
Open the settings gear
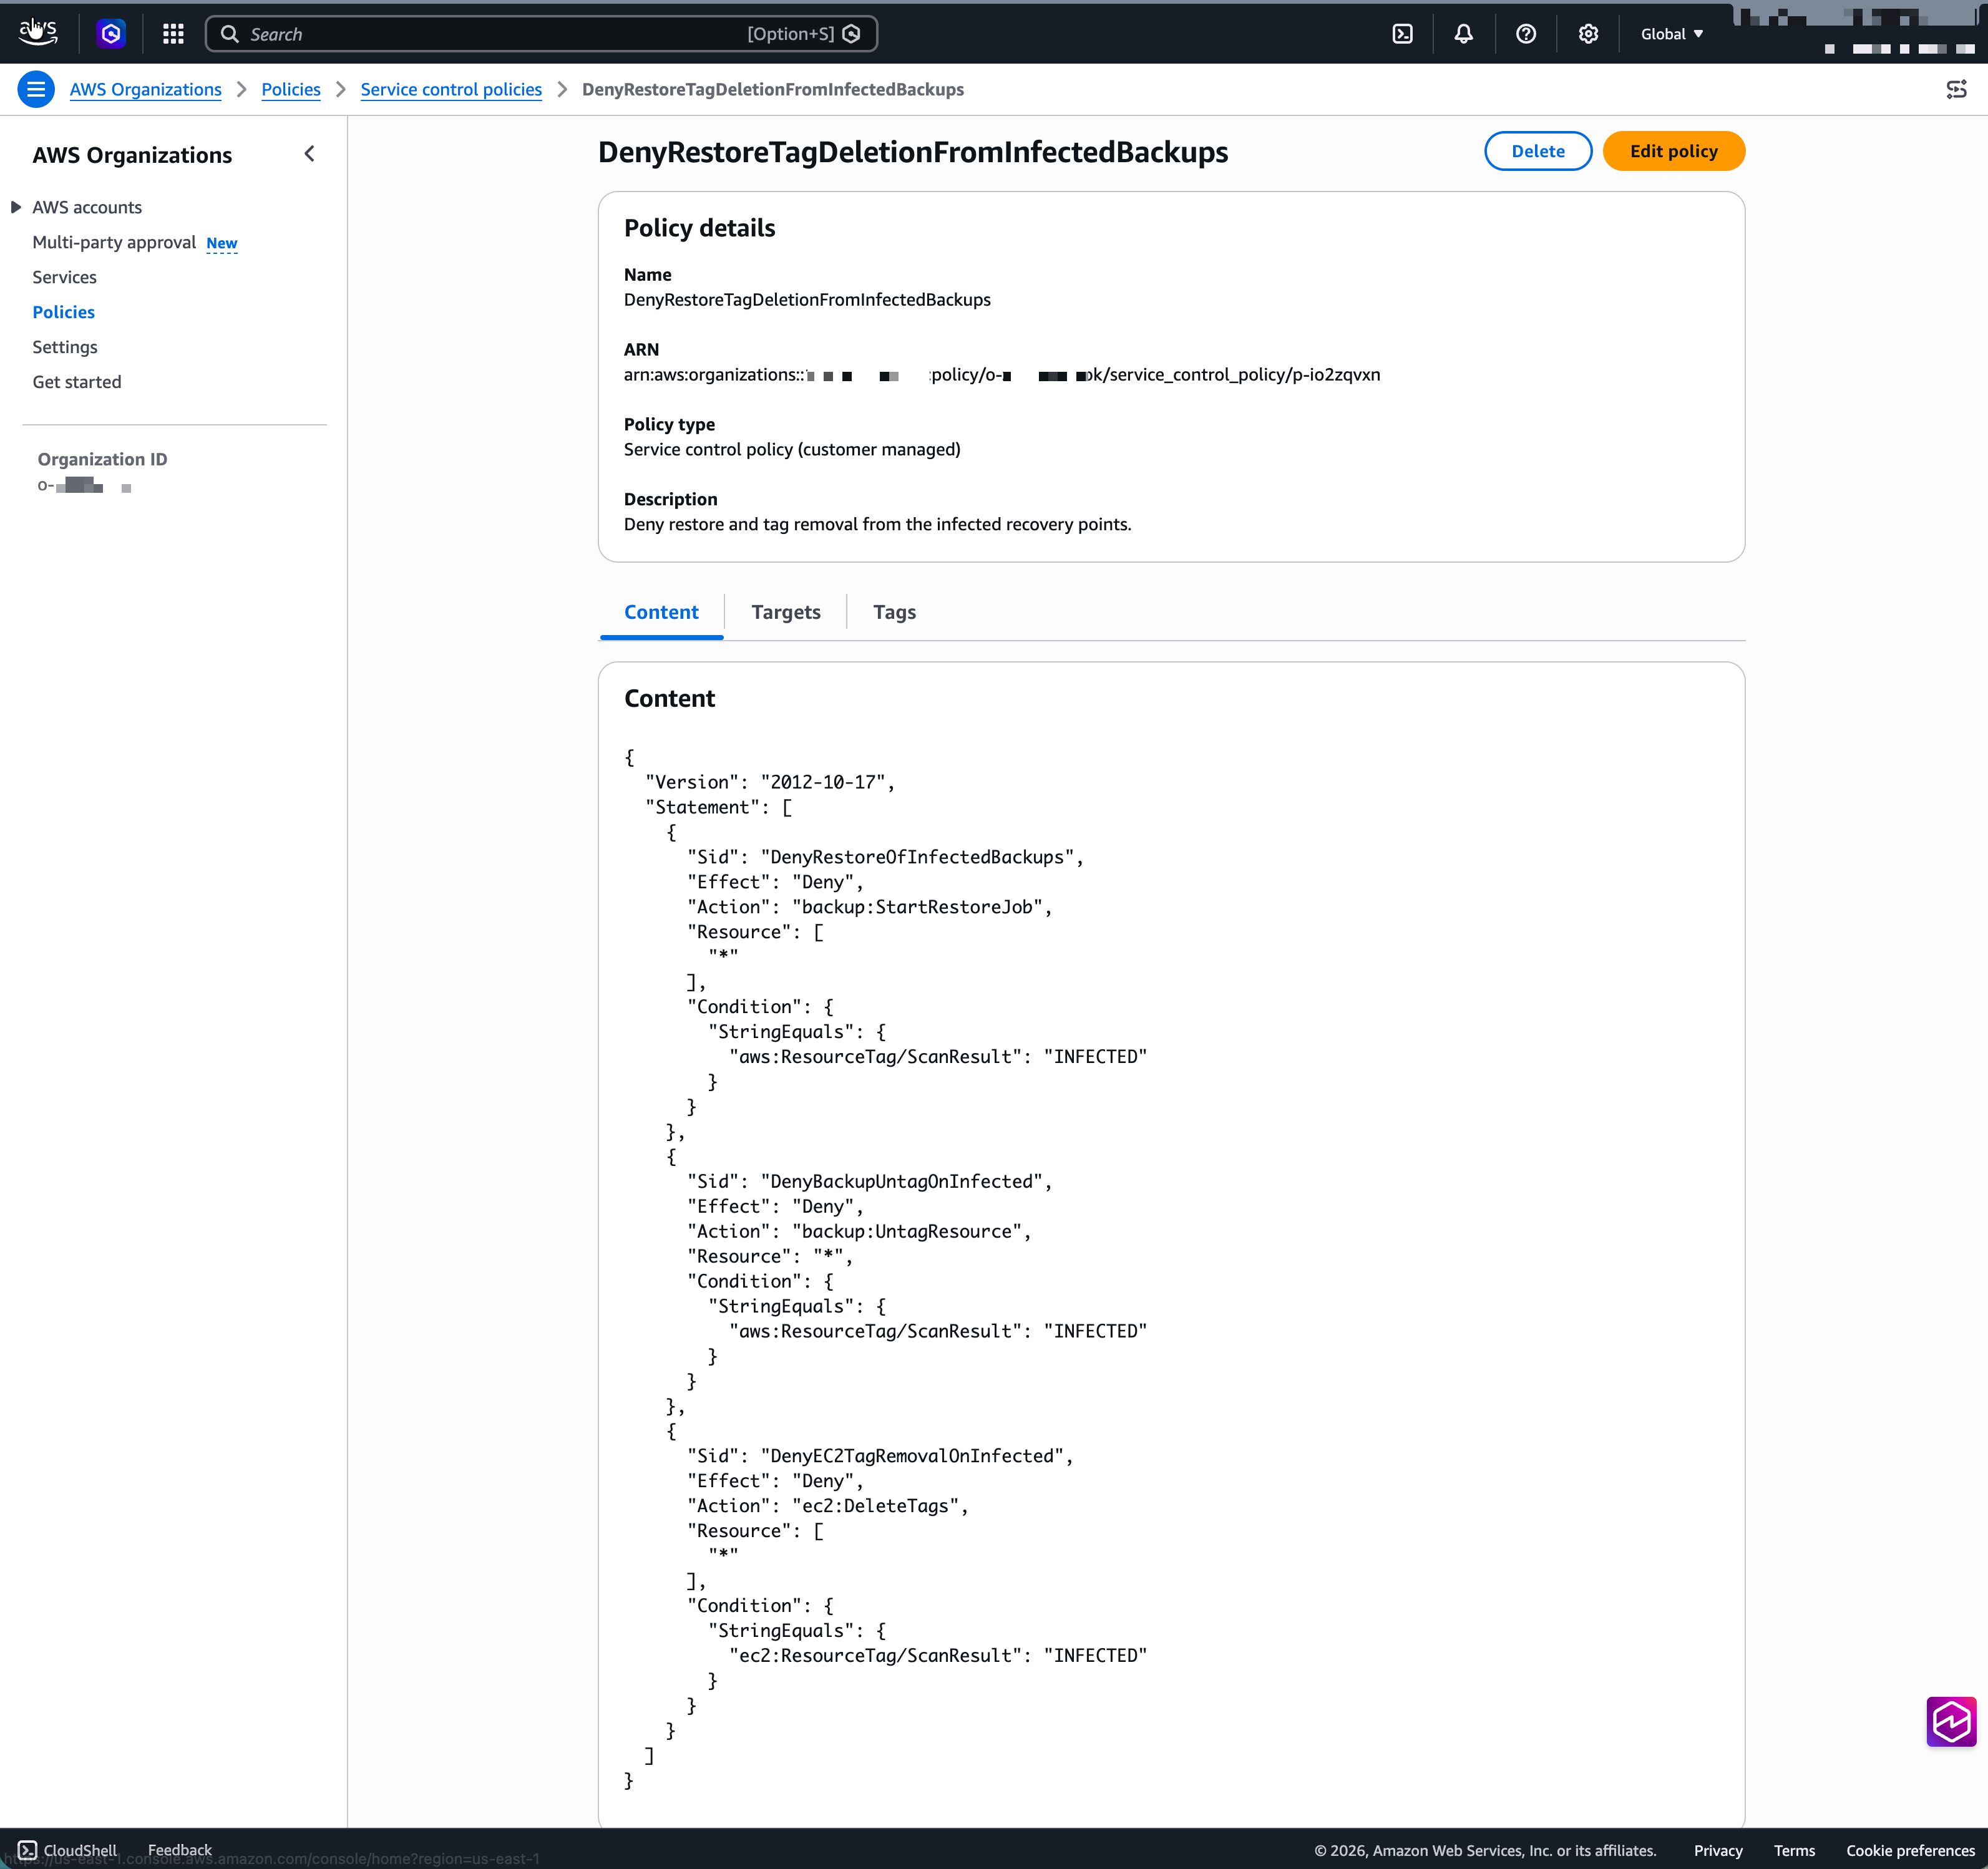coord(1587,34)
